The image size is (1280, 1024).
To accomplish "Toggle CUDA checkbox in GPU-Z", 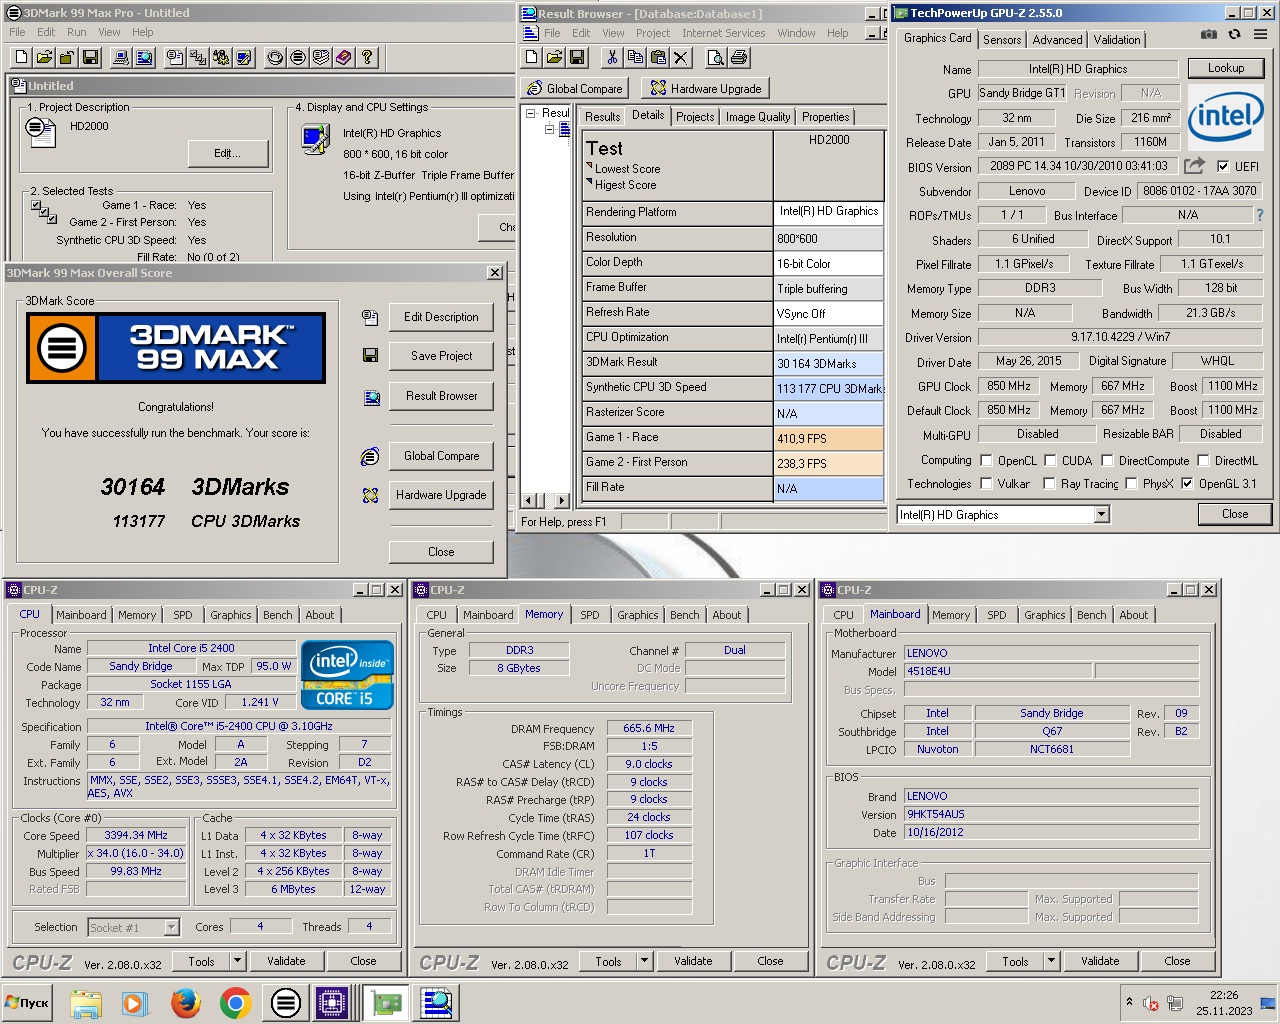I will pos(1051,461).
